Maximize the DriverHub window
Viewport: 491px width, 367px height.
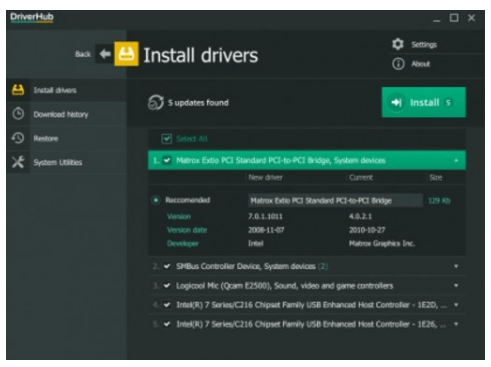pyautogui.click(x=454, y=18)
